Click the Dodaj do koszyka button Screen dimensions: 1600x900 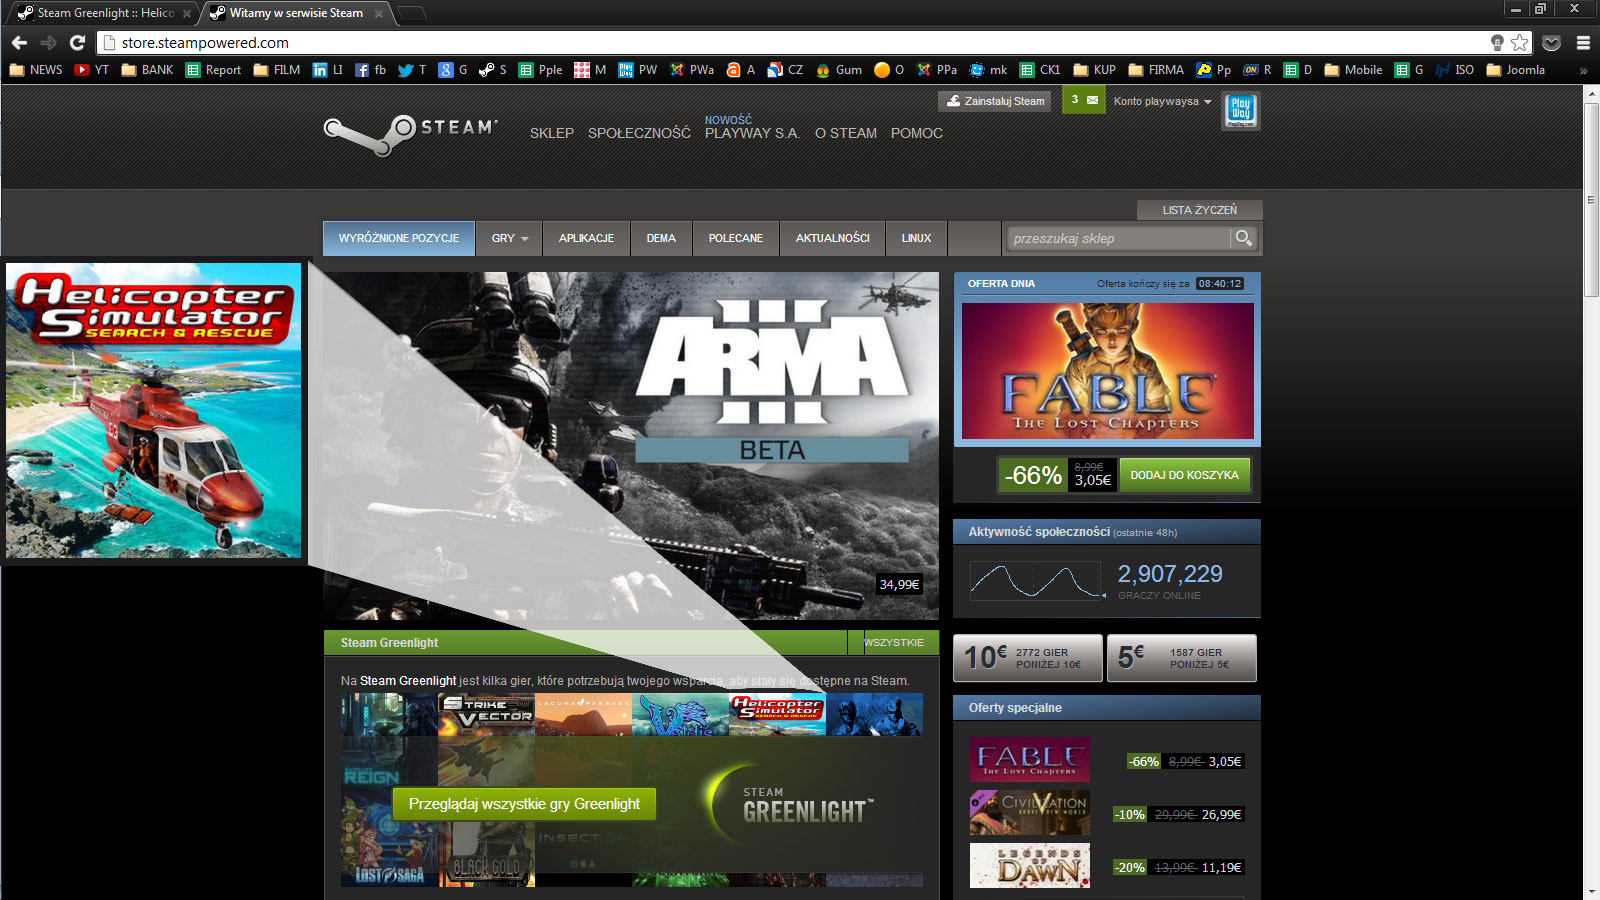pos(1184,475)
